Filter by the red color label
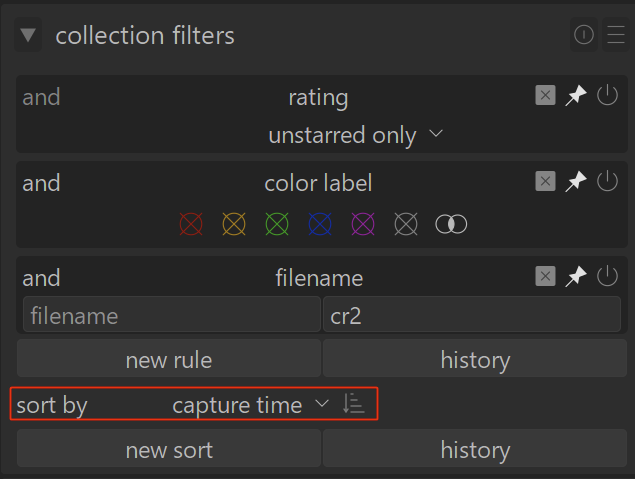Viewport: 635px width, 479px height. click(189, 224)
